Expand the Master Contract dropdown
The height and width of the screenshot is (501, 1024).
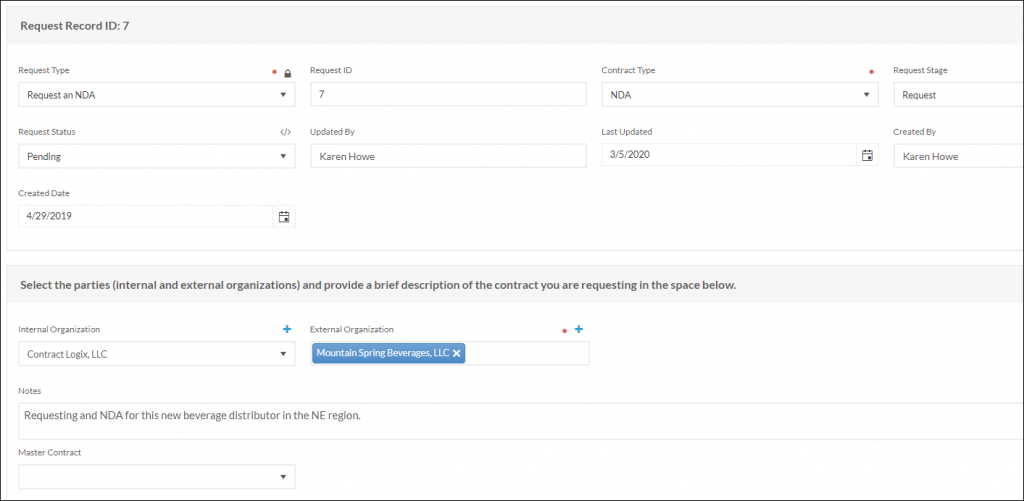click(x=284, y=477)
